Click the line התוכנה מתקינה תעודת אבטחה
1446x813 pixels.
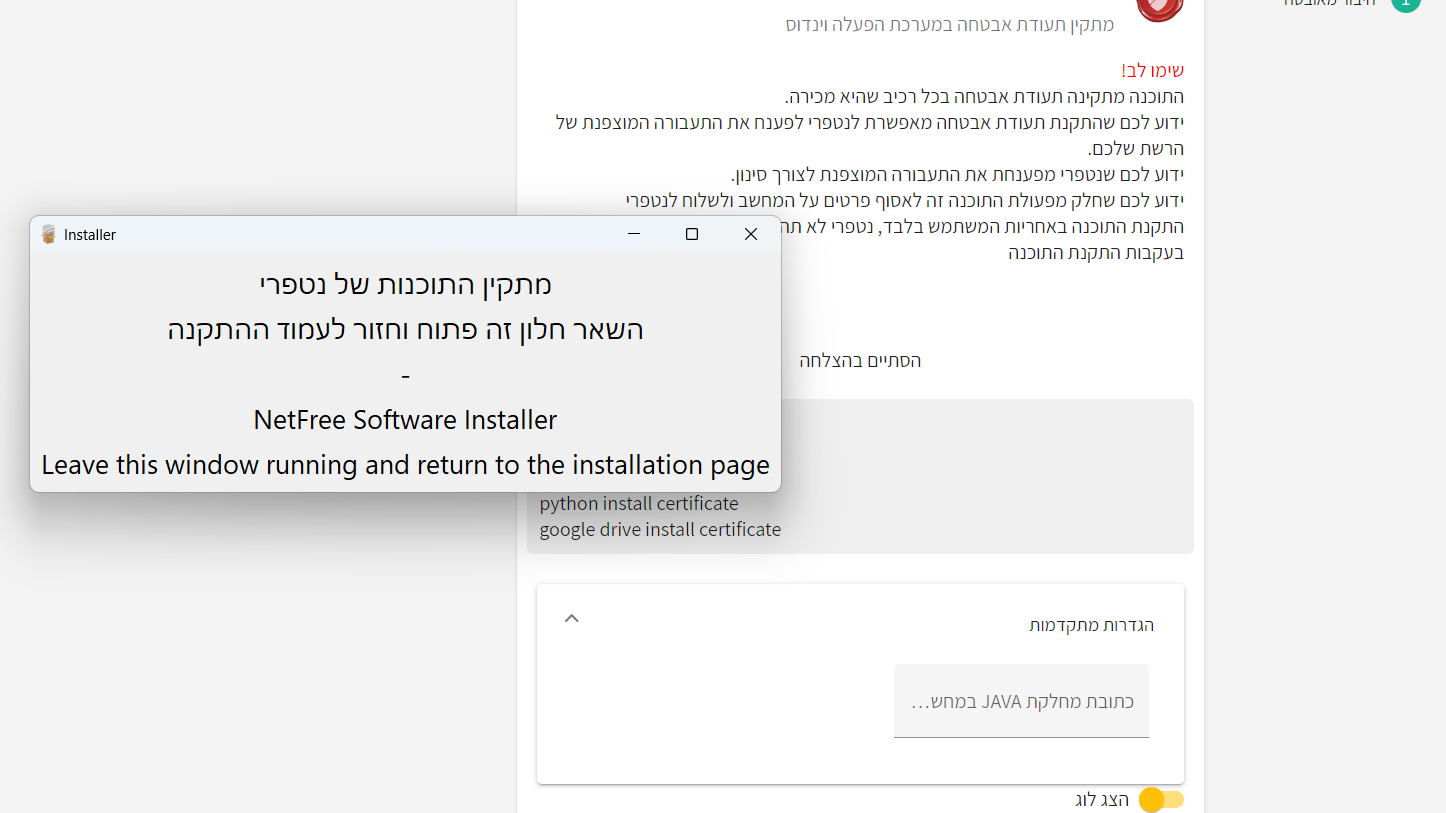[x=984, y=97]
